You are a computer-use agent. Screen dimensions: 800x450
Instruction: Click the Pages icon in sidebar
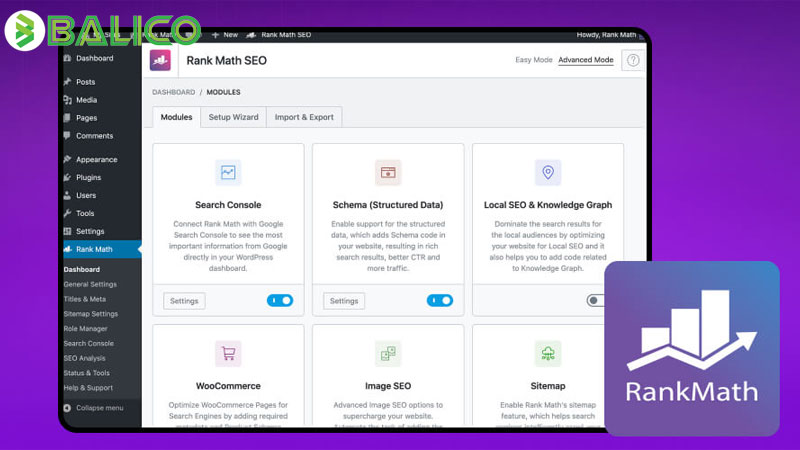click(x=67, y=118)
